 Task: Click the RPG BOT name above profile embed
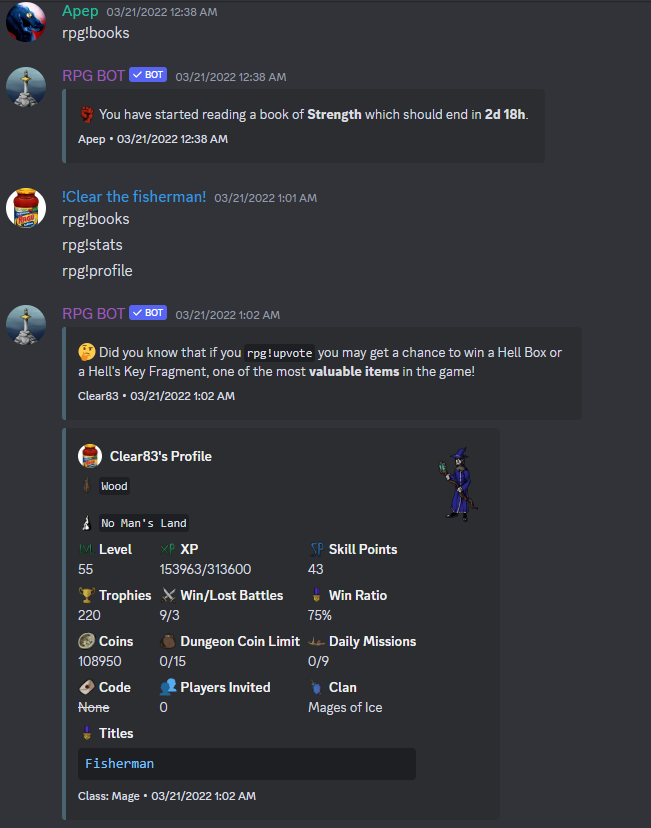[x=93, y=314]
